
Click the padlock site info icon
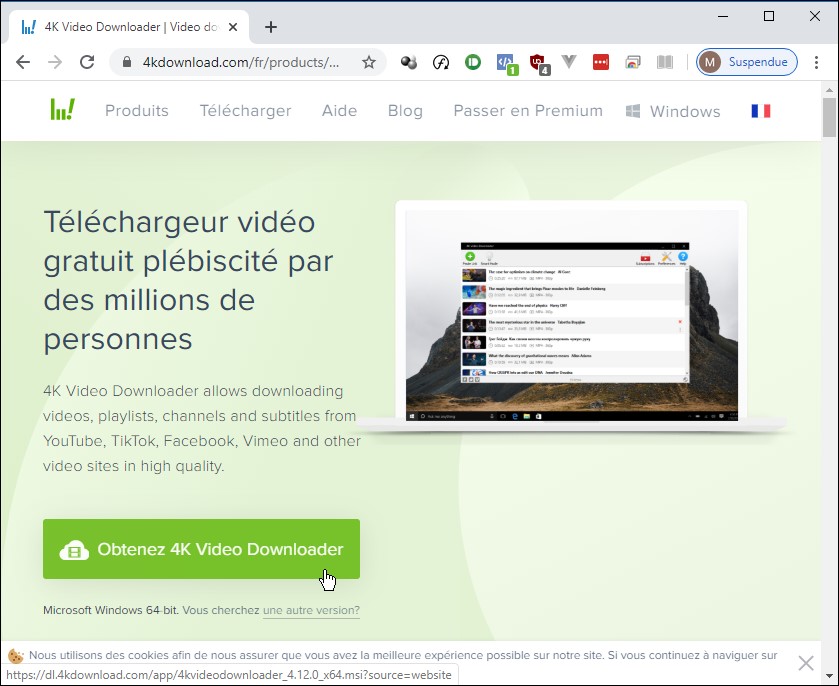127,62
